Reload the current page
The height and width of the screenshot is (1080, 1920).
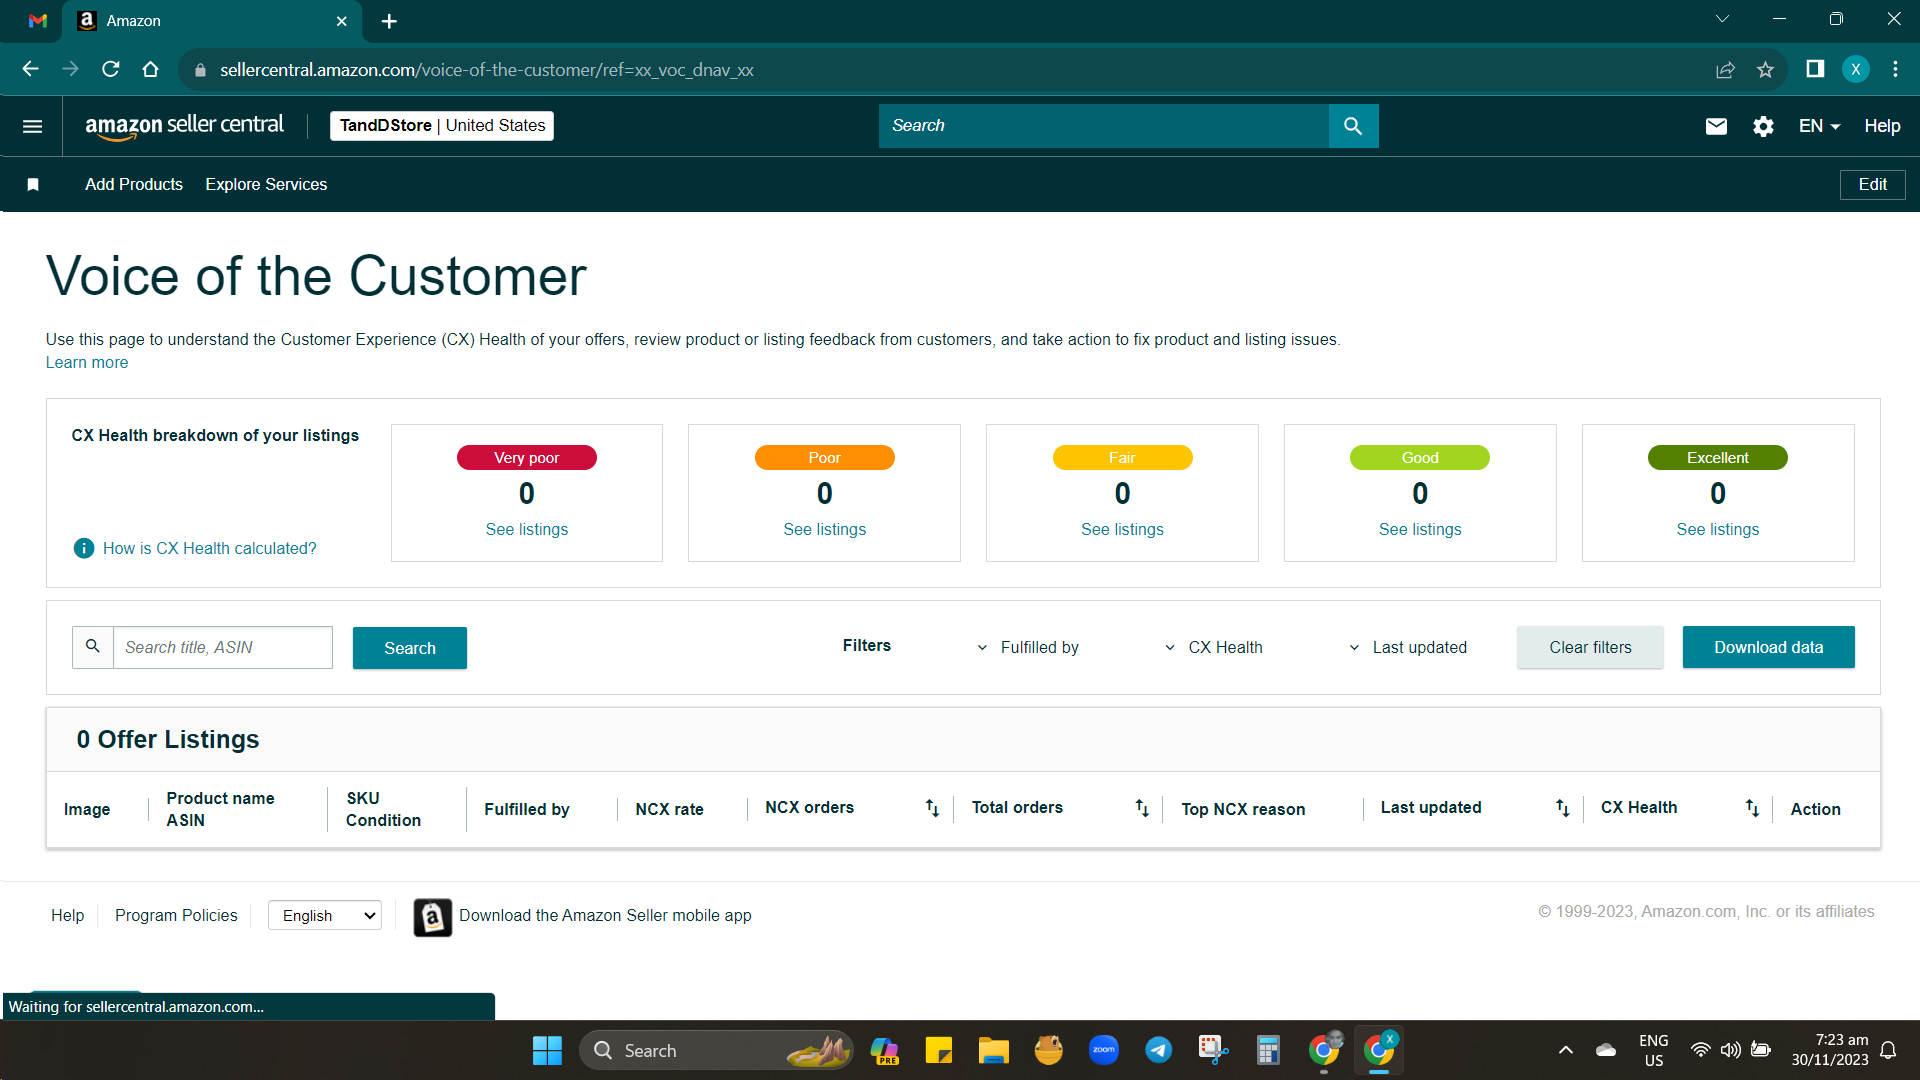click(110, 69)
